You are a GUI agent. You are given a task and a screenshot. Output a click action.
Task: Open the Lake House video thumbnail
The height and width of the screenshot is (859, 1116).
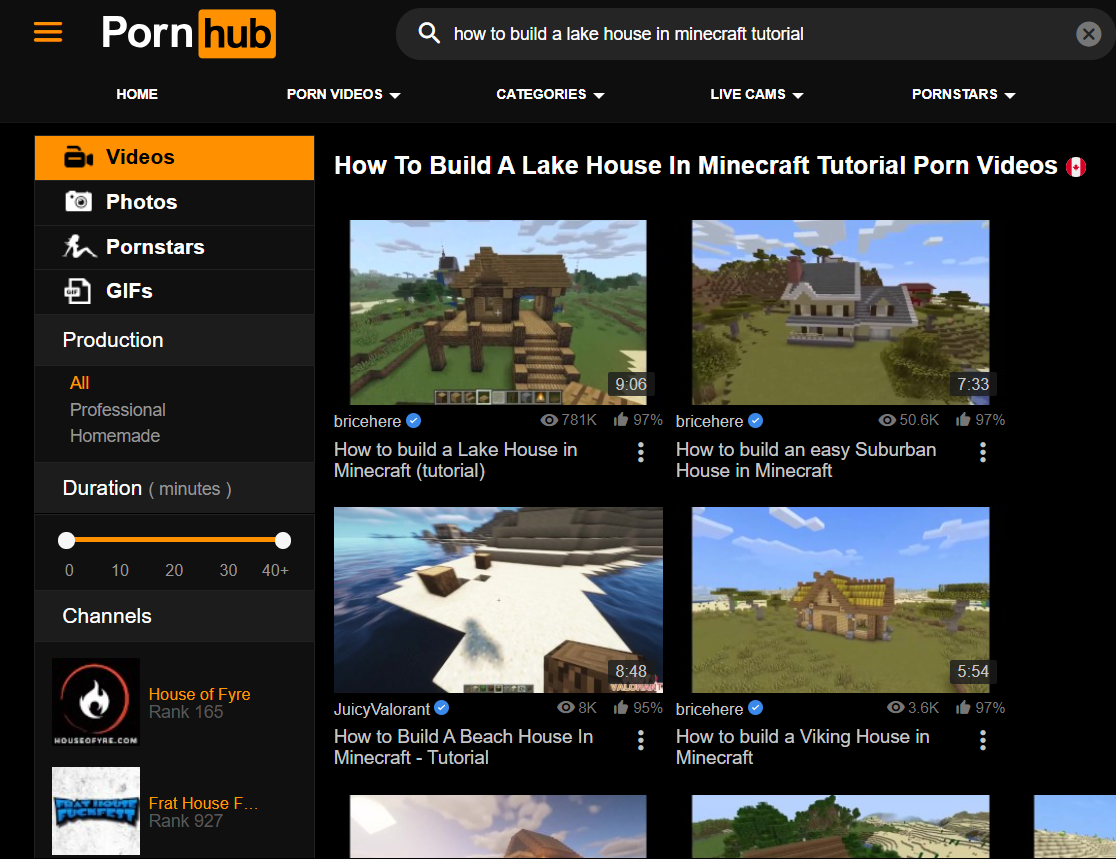498,312
